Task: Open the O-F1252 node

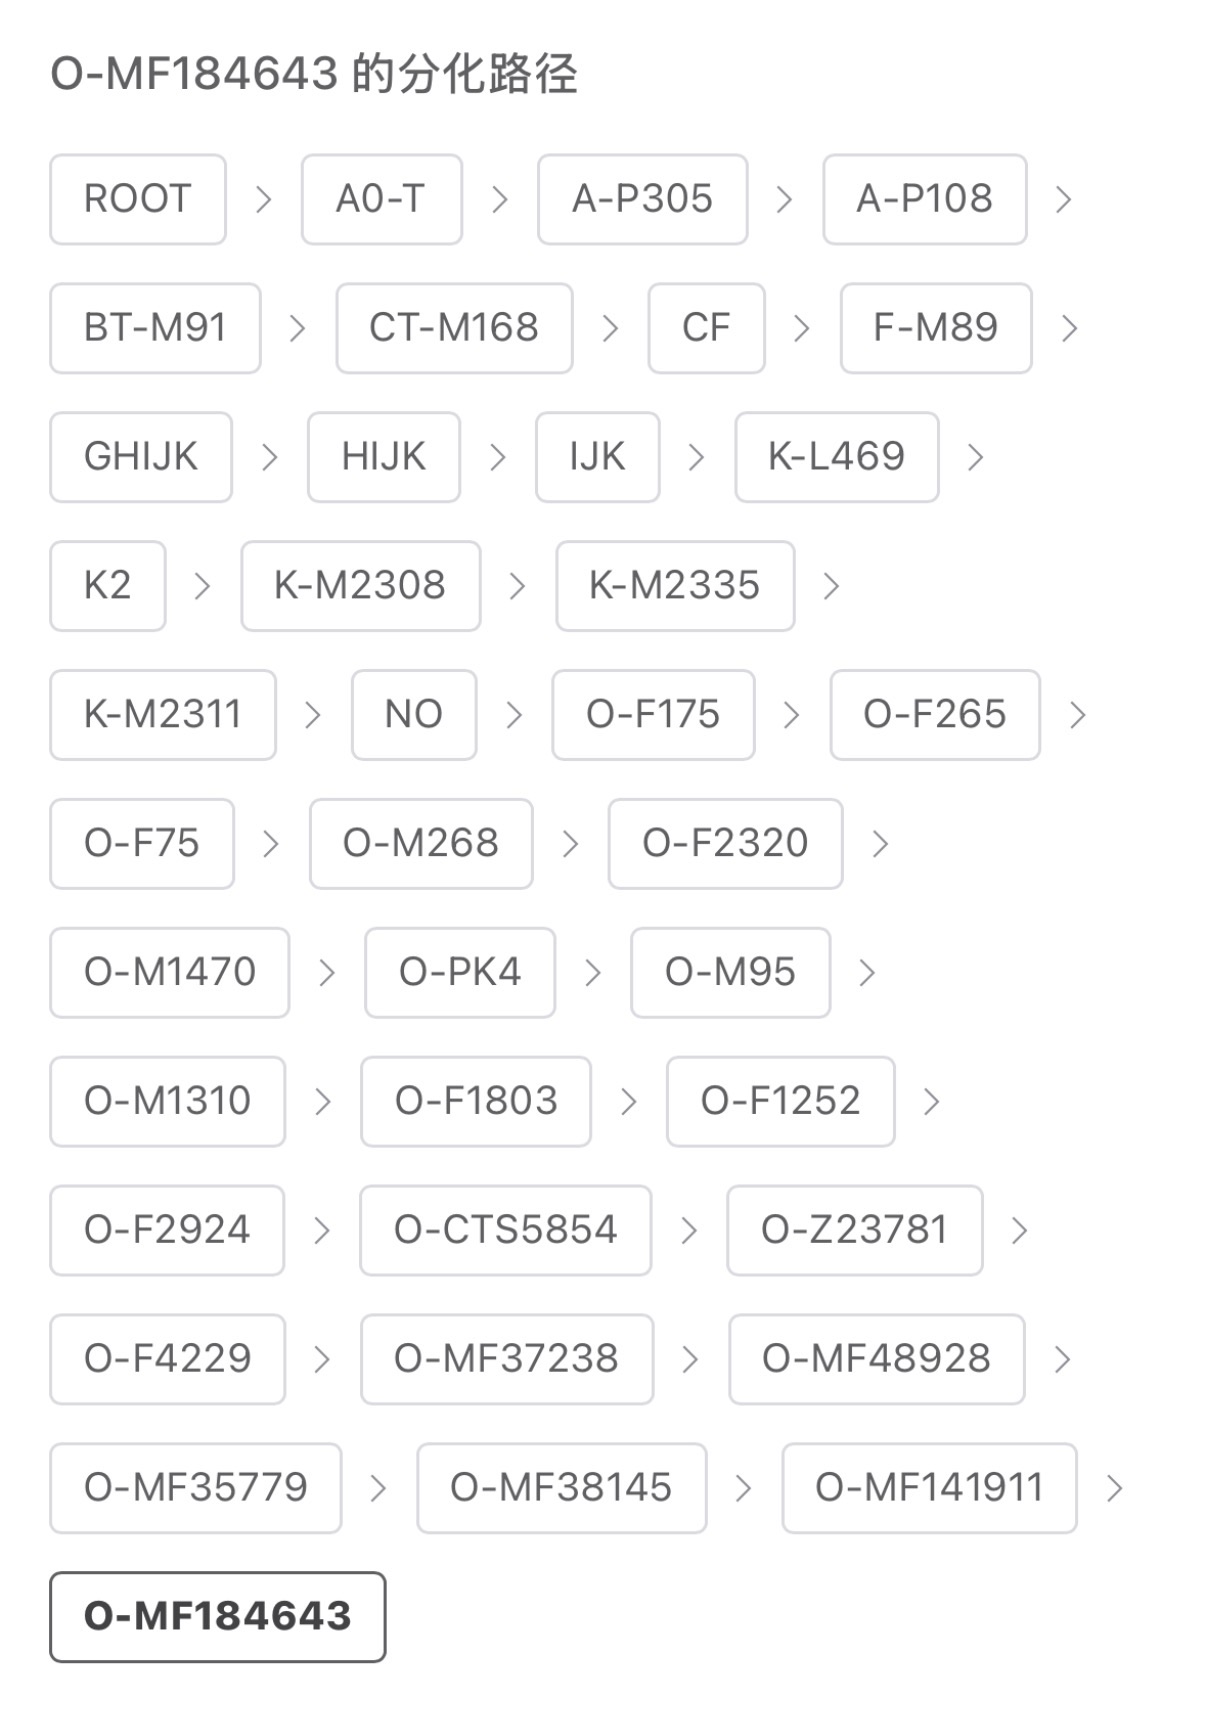Action: coord(780,1101)
